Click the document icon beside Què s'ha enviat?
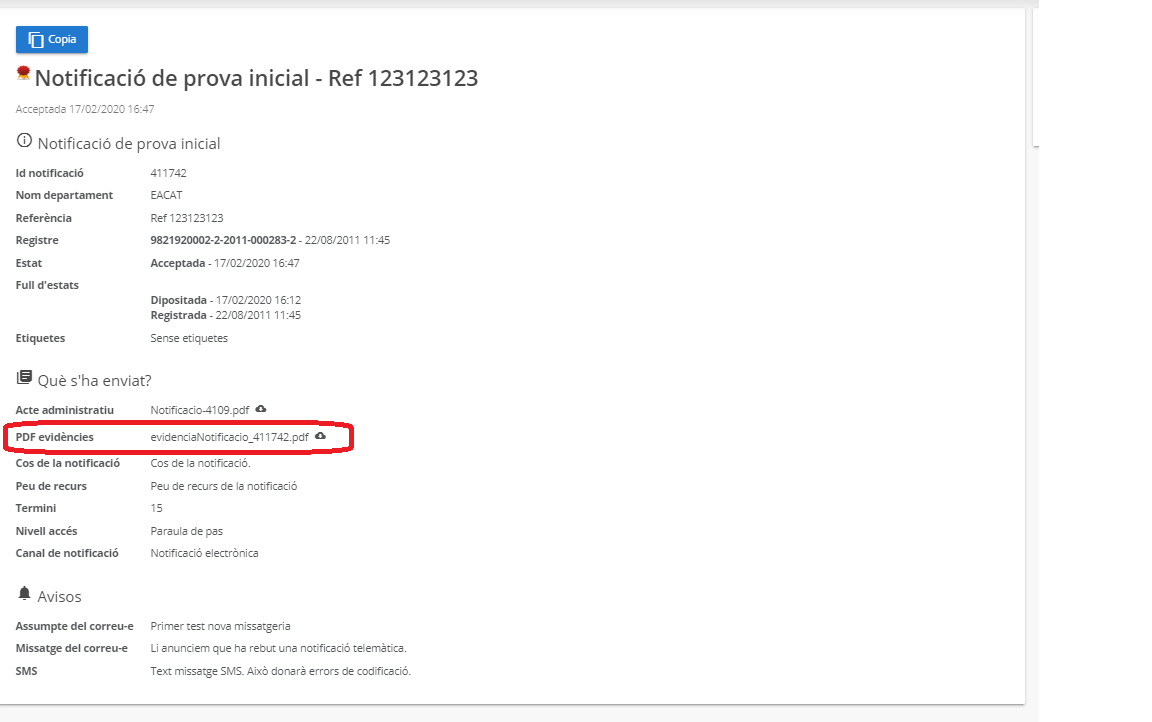This screenshot has width=1152, height=722. pyautogui.click(x=24, y=378)
